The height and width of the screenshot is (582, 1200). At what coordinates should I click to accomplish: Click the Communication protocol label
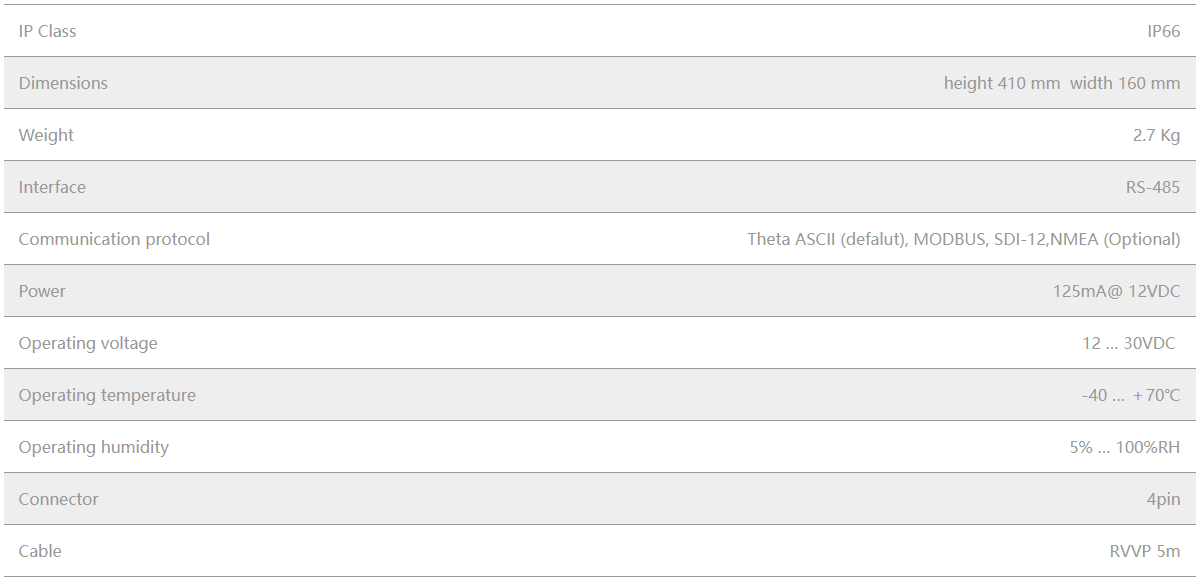coord(114,239)
